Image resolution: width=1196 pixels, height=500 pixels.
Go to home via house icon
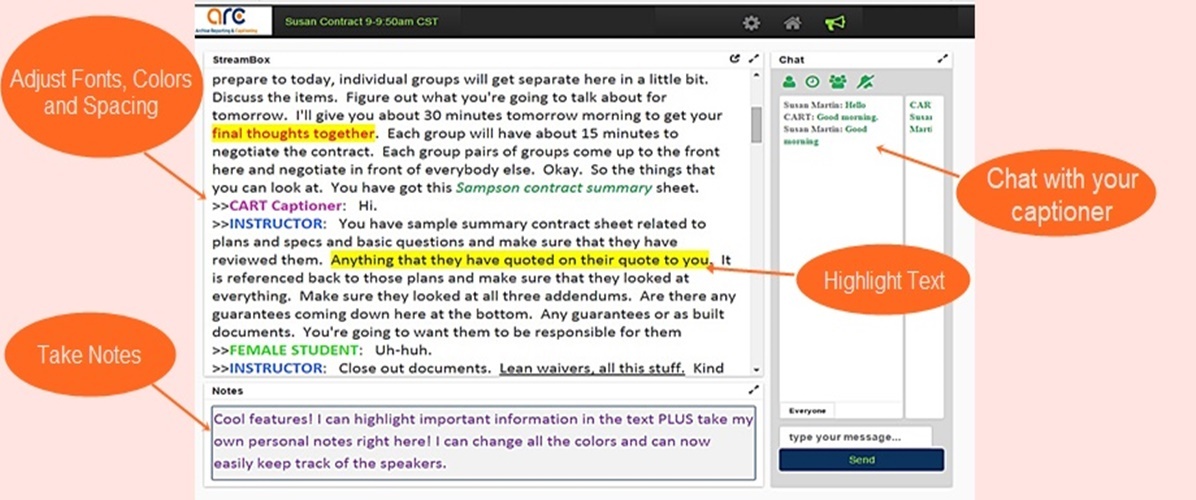[x=792, y=22]
